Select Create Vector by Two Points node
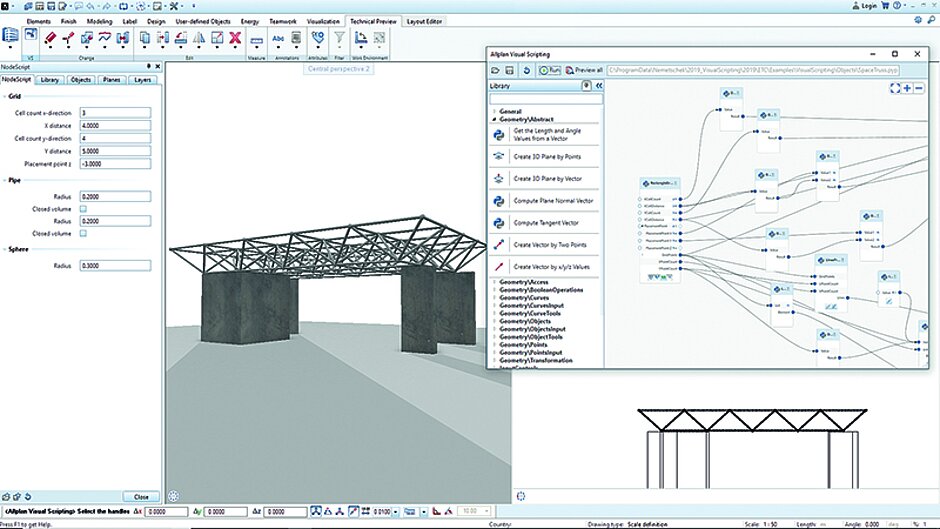This screenshot has height=529, width=940. pos(547,245)
